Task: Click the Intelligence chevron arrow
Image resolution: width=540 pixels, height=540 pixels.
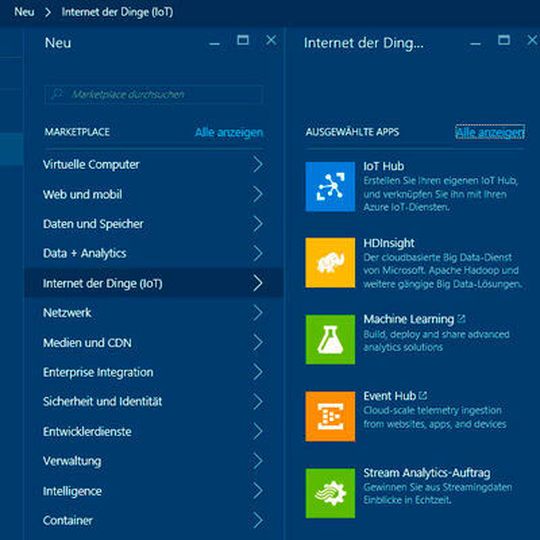Action: pos(258,491)
